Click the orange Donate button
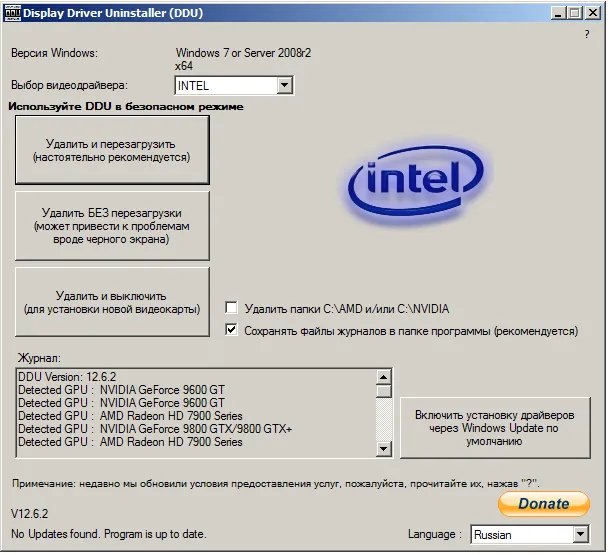The height and width of the screenshot is (555, 608). point(544,503)
